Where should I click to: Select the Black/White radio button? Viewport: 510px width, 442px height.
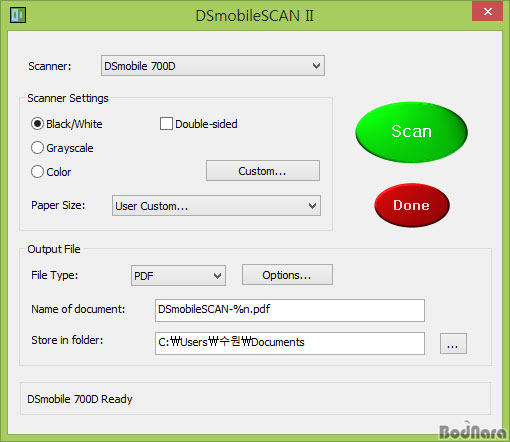click(37, 124)
